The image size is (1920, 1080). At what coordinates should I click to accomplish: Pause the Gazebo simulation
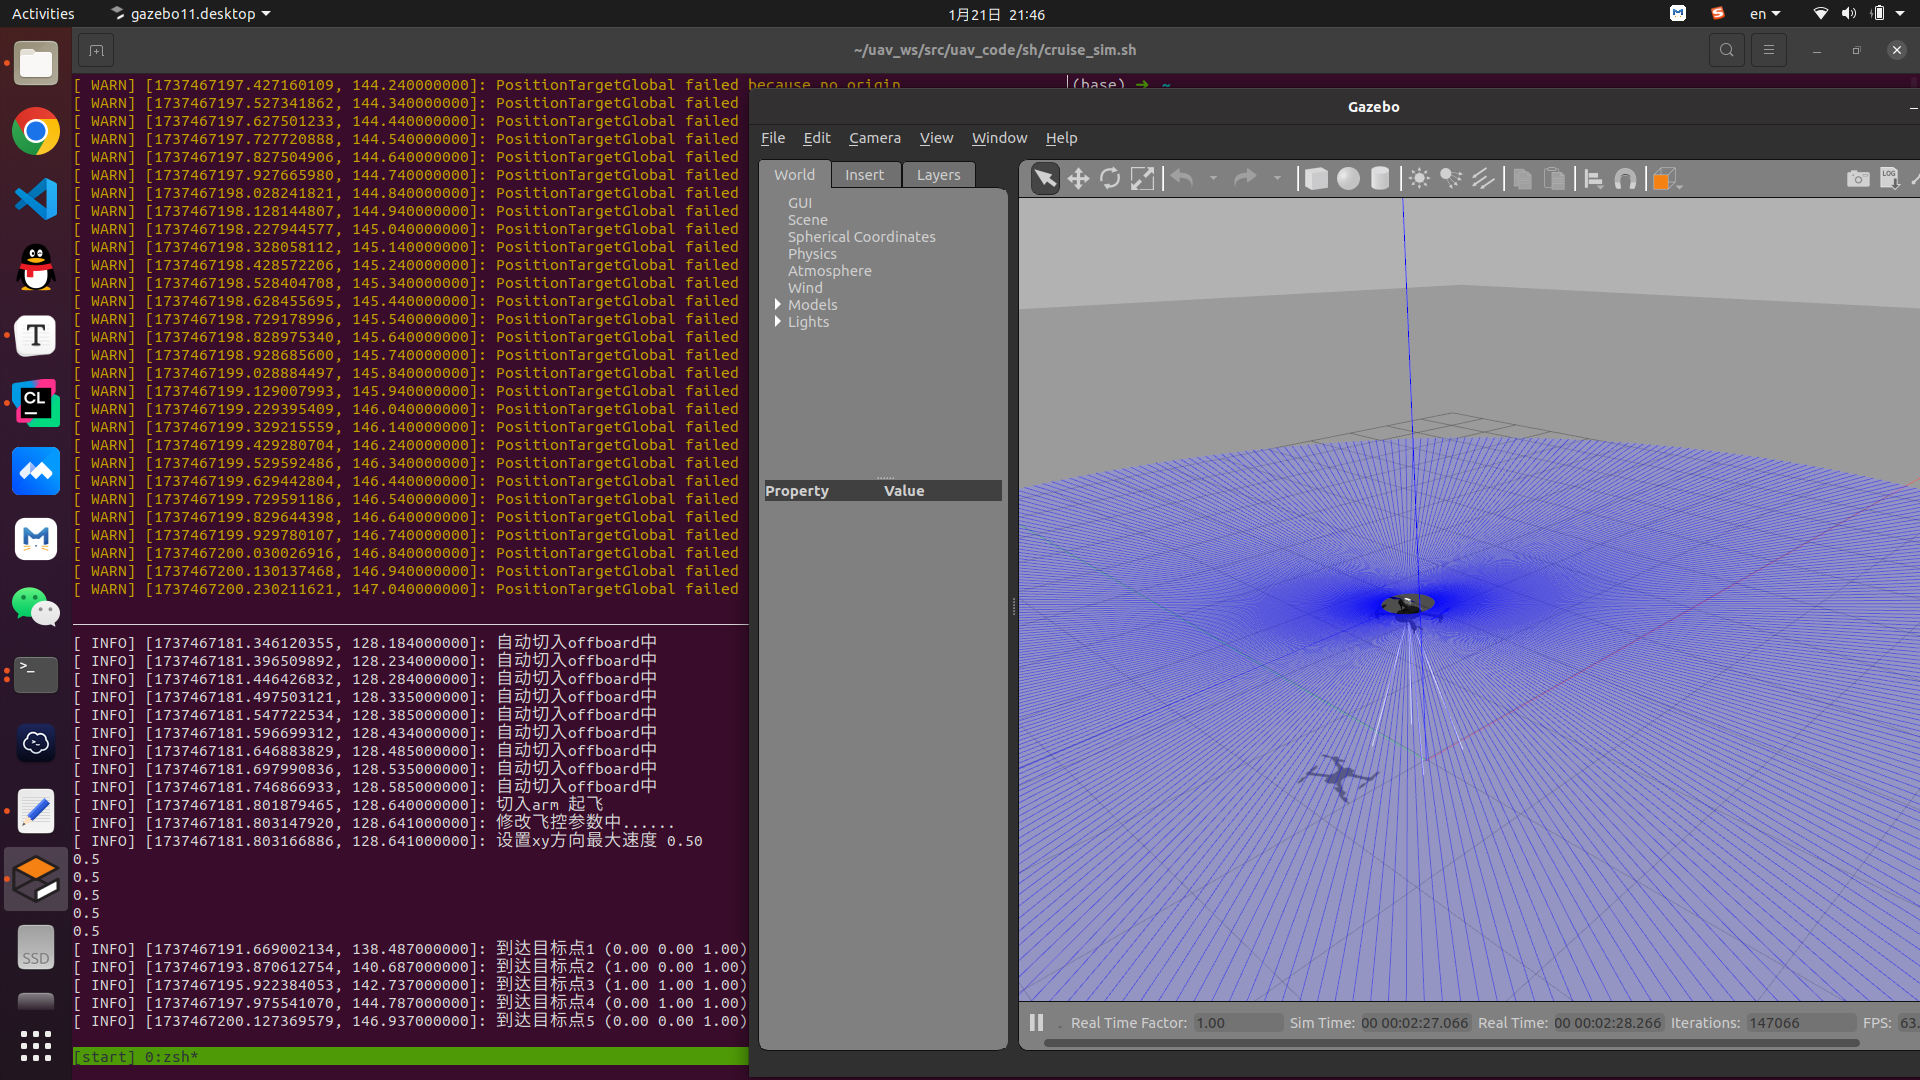[1036, 1022]
